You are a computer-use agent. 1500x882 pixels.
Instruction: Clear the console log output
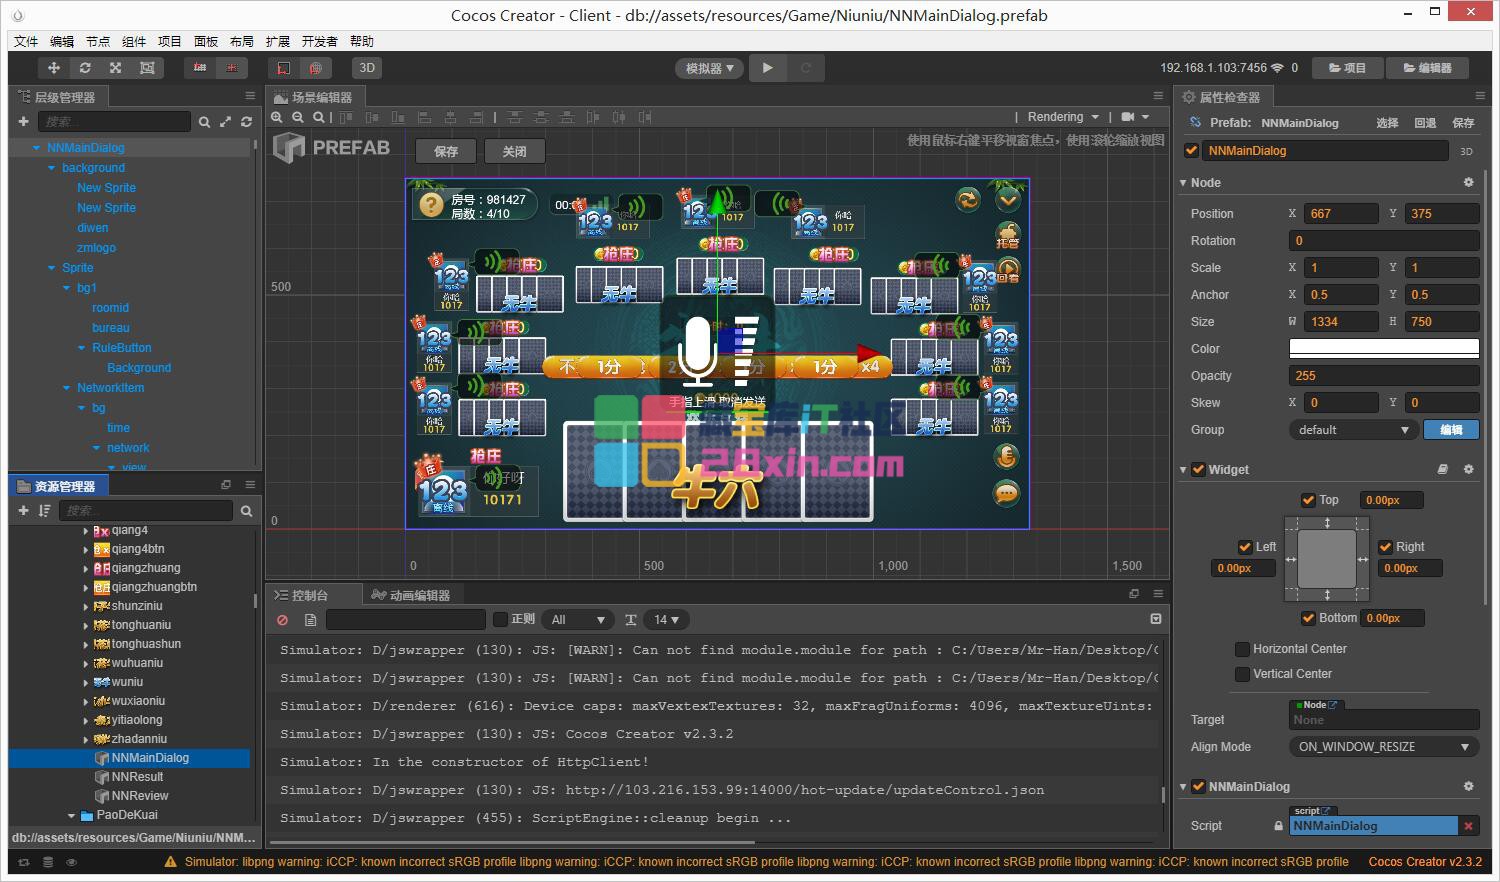(x=282, y=620)
